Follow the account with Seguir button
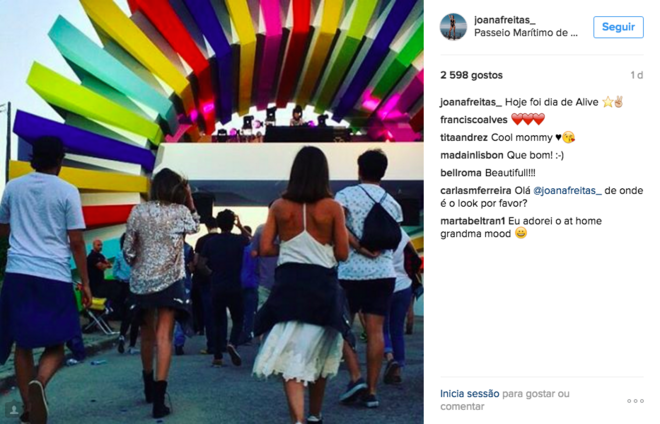This screenshot has width=660, height=424. click(x=618, y=27)
